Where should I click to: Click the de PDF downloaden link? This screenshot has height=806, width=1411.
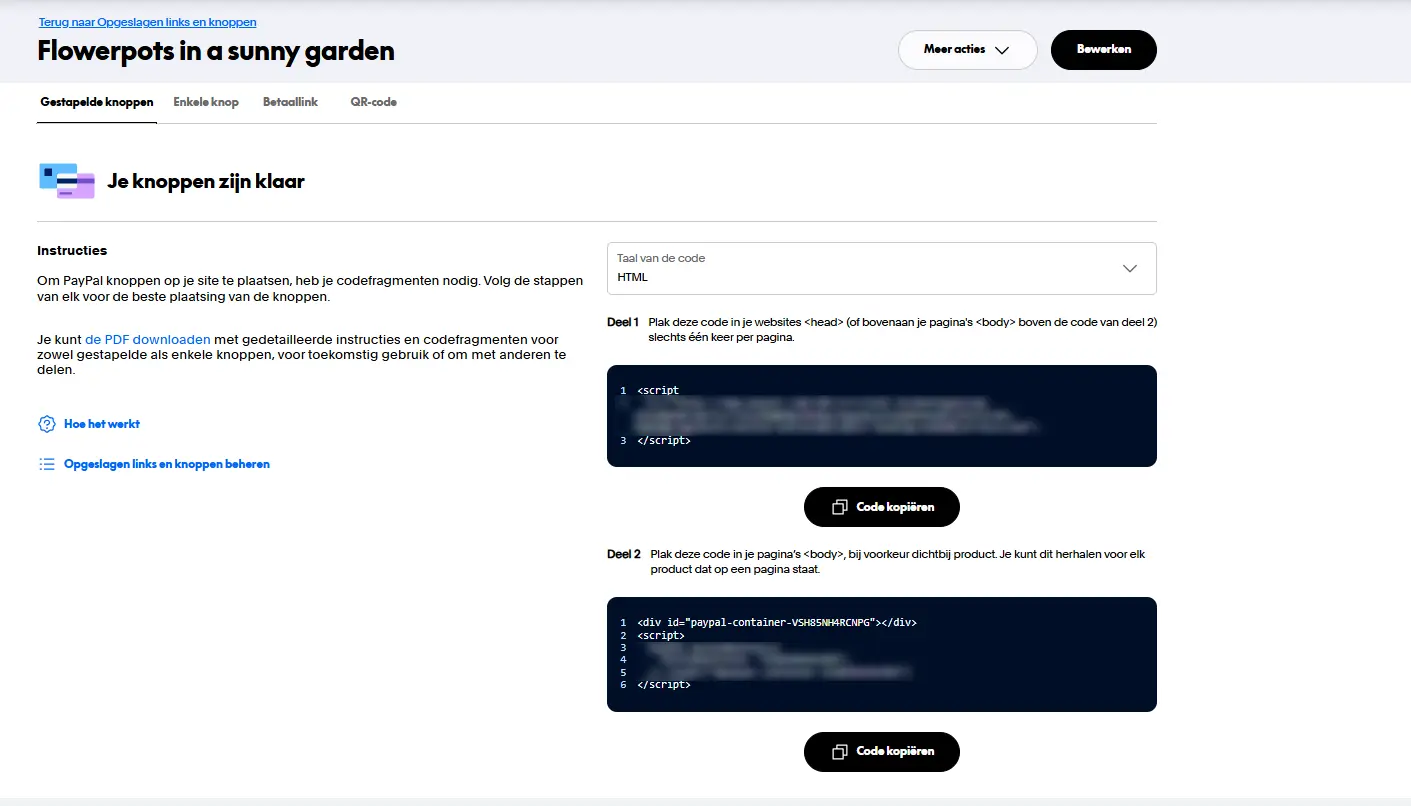[x=148, y=340]
